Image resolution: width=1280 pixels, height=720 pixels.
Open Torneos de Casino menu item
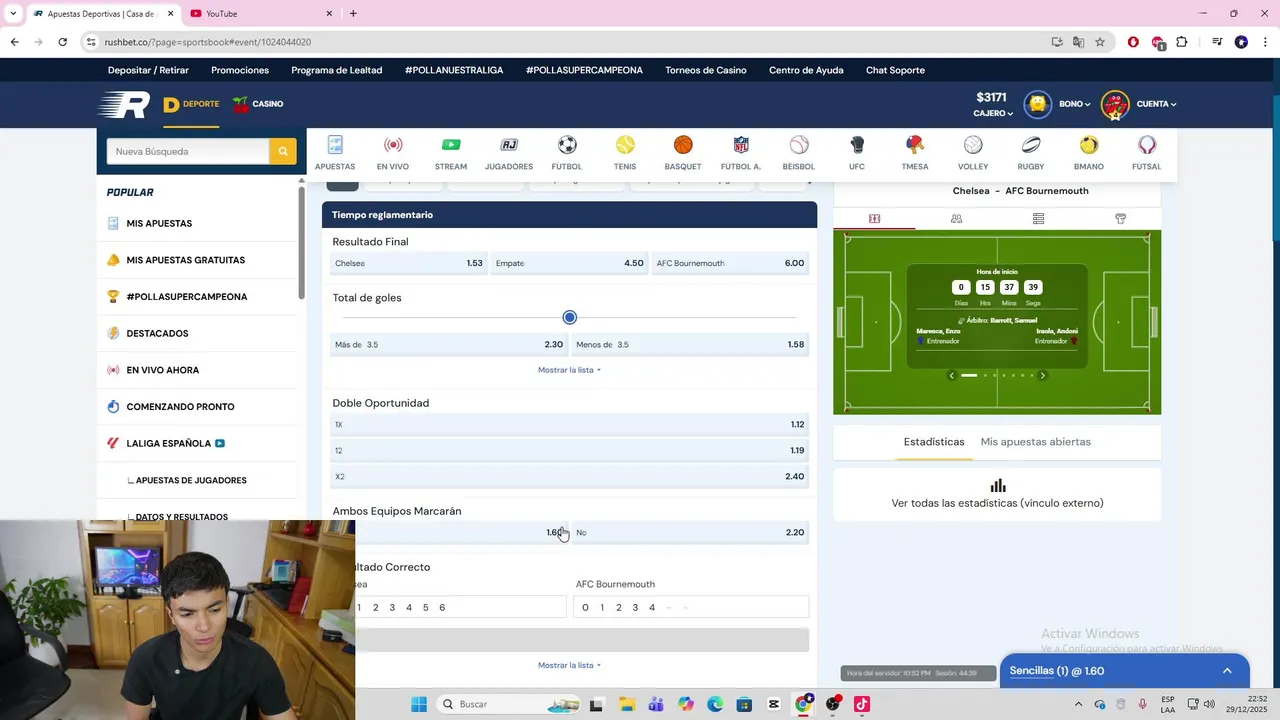click(x=706, y=70)
